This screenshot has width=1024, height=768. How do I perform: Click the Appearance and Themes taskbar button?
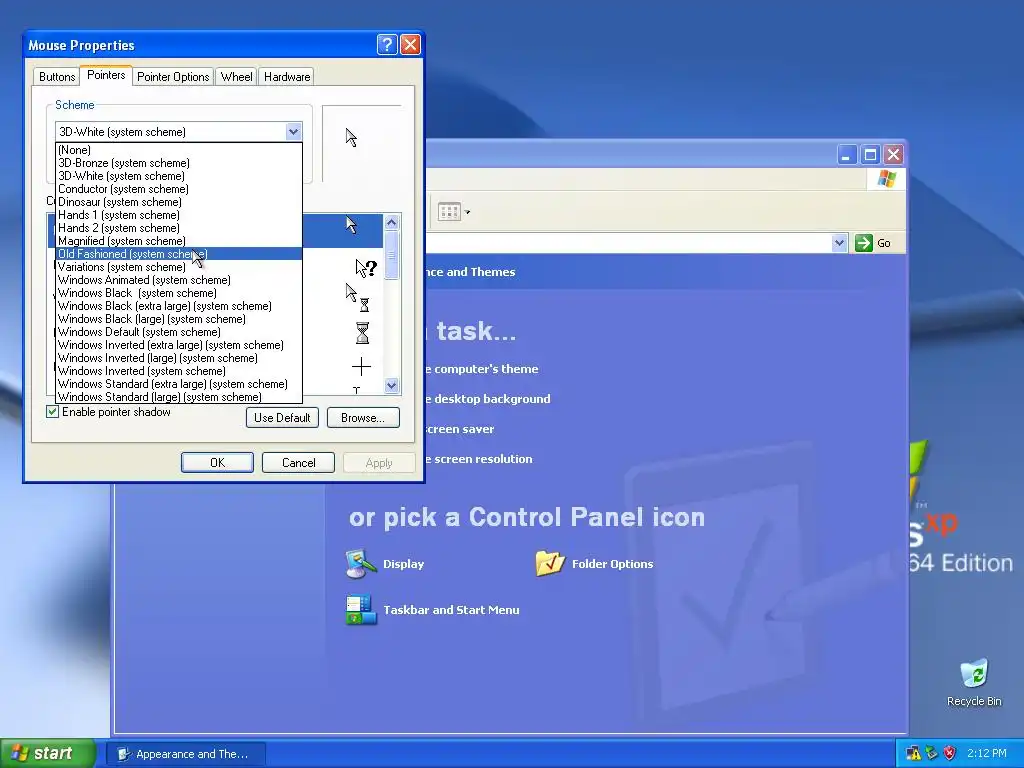[185, 754]
